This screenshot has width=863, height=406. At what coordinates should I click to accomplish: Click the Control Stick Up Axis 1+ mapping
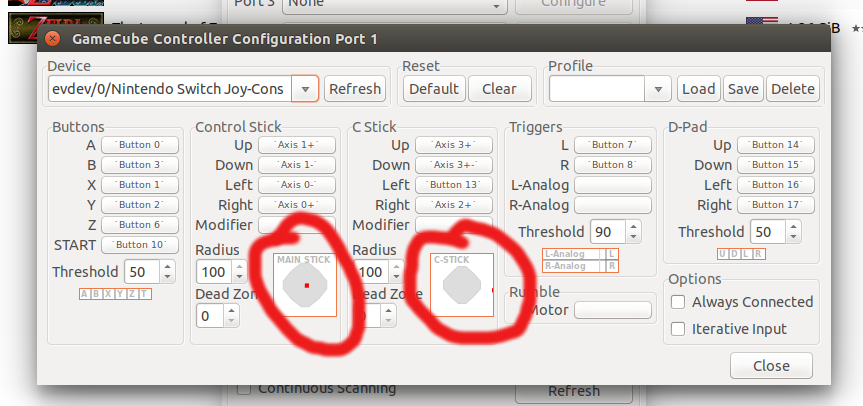coord(297,145)
